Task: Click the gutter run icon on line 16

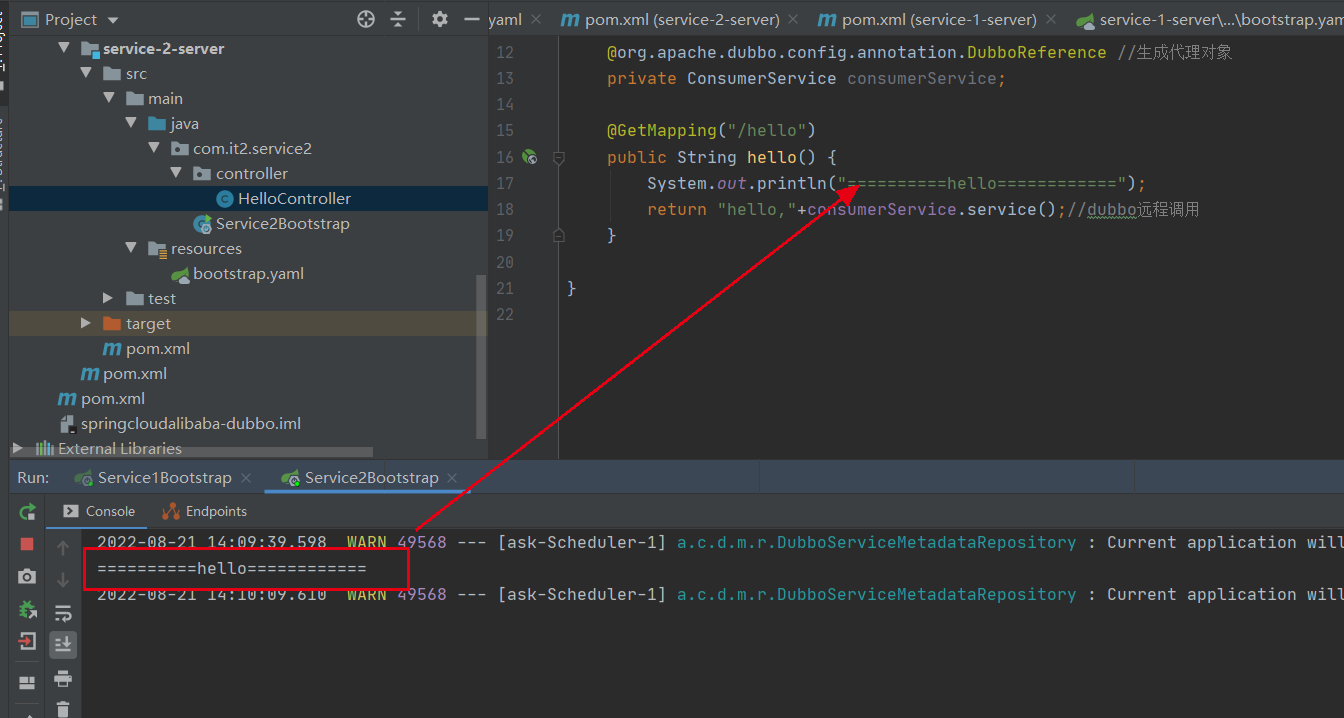Action: pyautogui.click(x=530, y=157)
